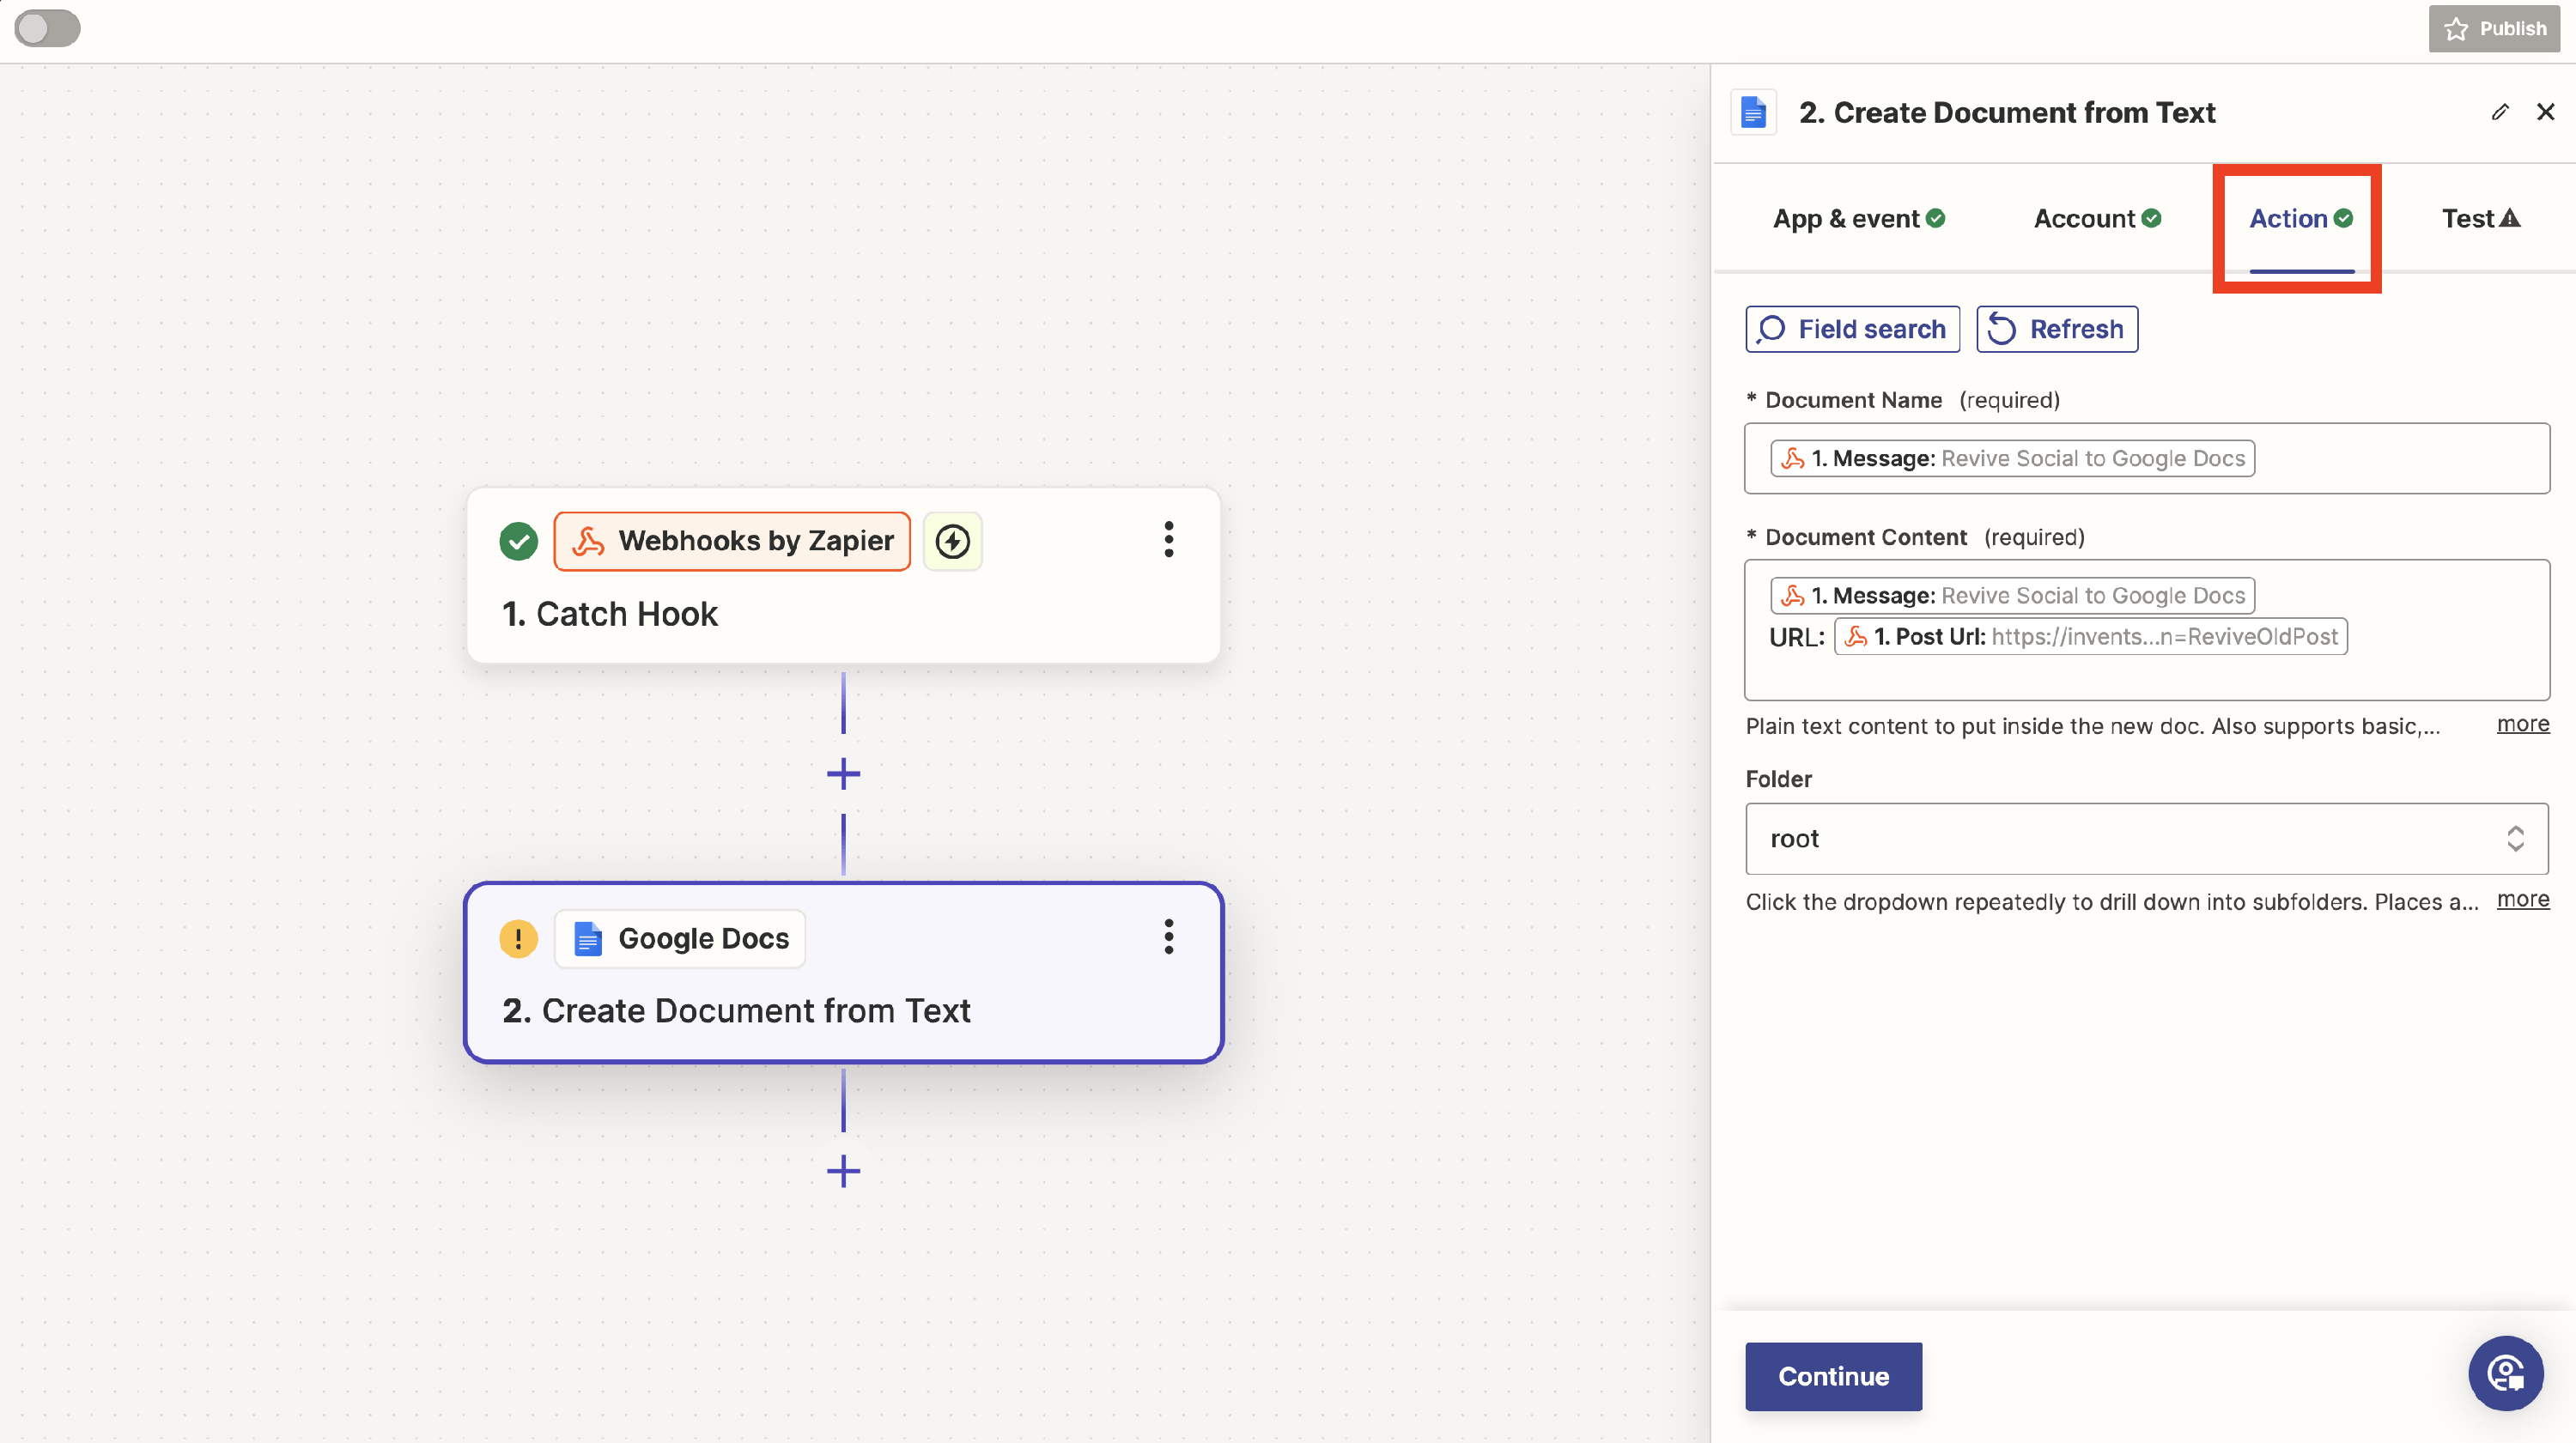Click the Field search button
2576x1443 pixels.
point(1852,329)
